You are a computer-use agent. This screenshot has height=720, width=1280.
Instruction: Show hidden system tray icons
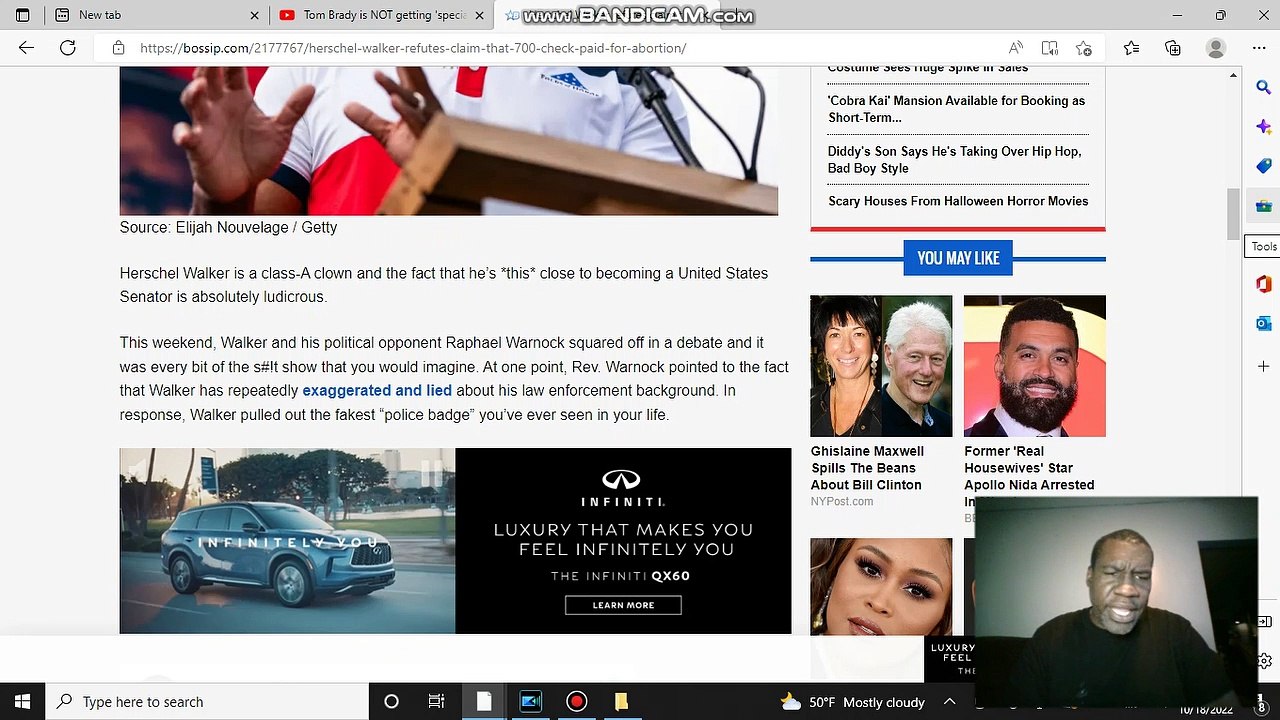950,701
